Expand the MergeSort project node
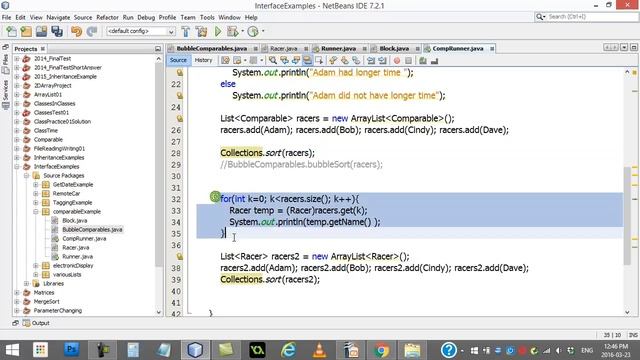Screen dimensions: 640x360 [x=17, y=301]
